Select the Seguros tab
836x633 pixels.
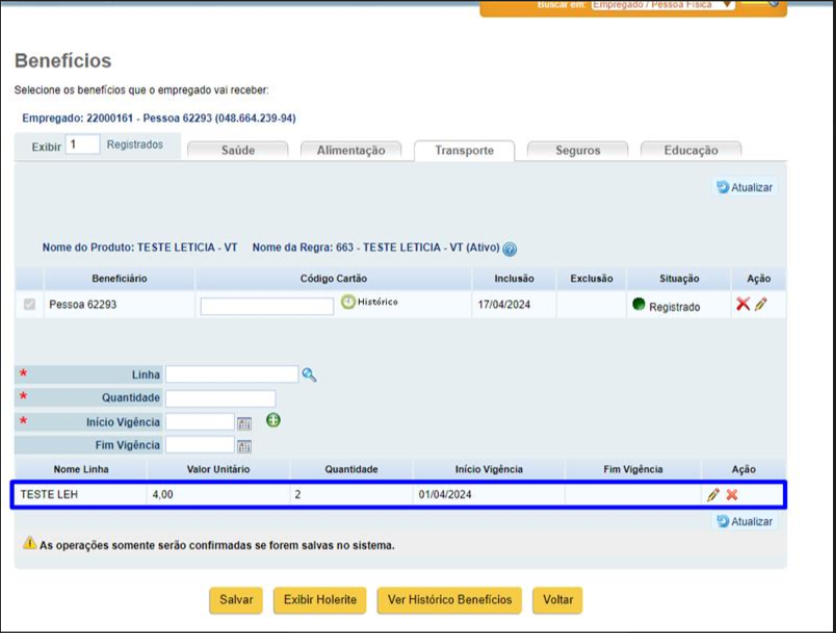577,150
